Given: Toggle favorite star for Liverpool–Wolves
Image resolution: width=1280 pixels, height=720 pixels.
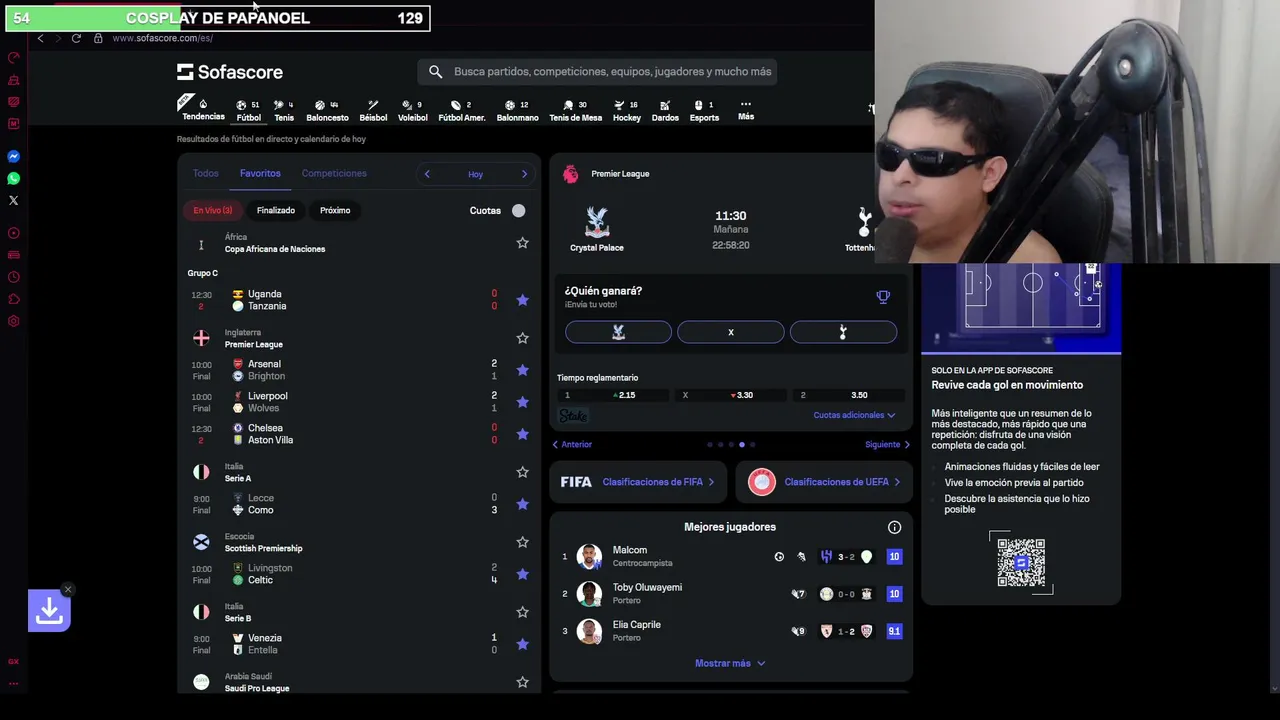Looking at the screenshot, I should (x=522, y=402).
